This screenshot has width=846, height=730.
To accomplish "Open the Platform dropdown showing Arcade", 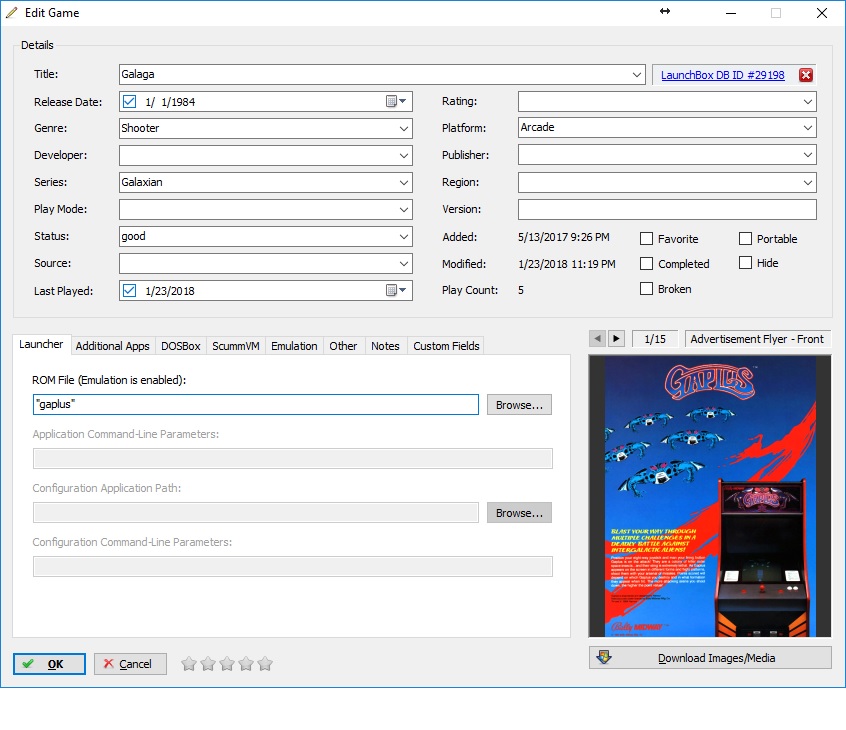I will [808, 128].
